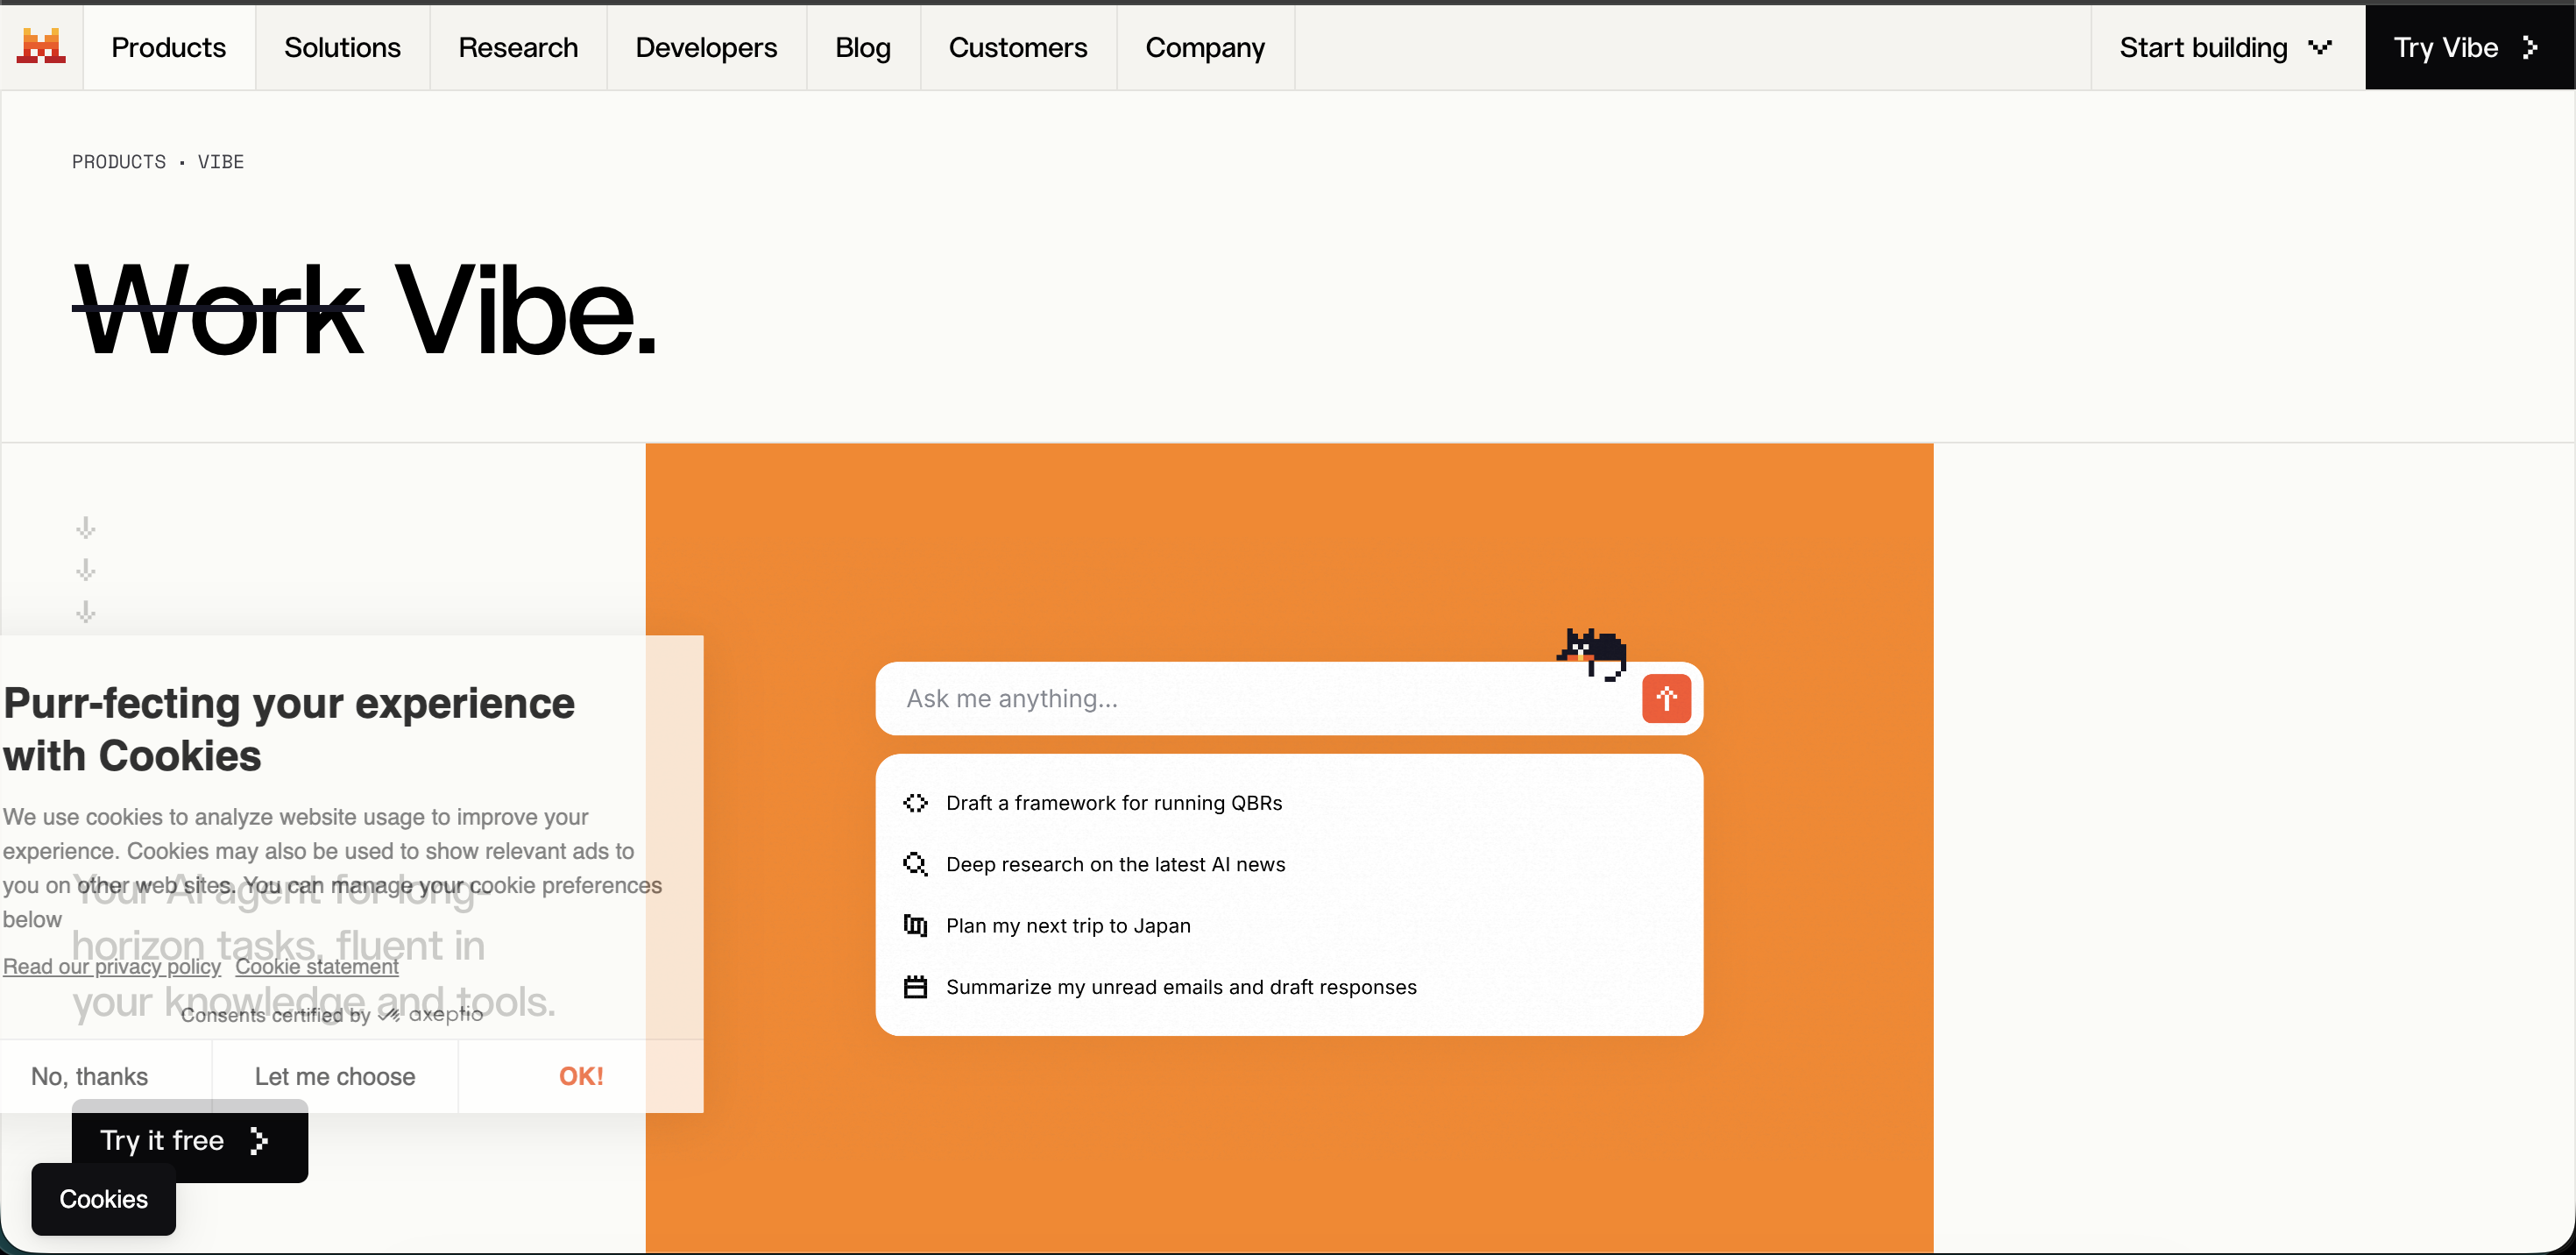Open the Solutions menu
This screenshot has width=2576, height=1255.
tap(342, 47)
